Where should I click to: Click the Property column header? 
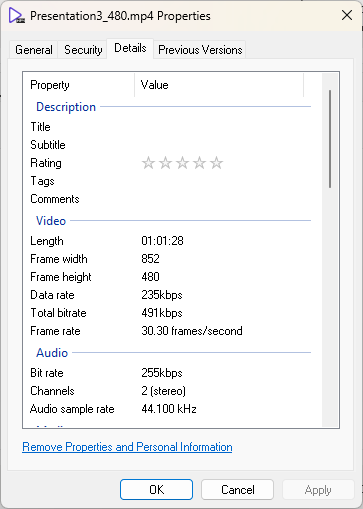[79, 85]
